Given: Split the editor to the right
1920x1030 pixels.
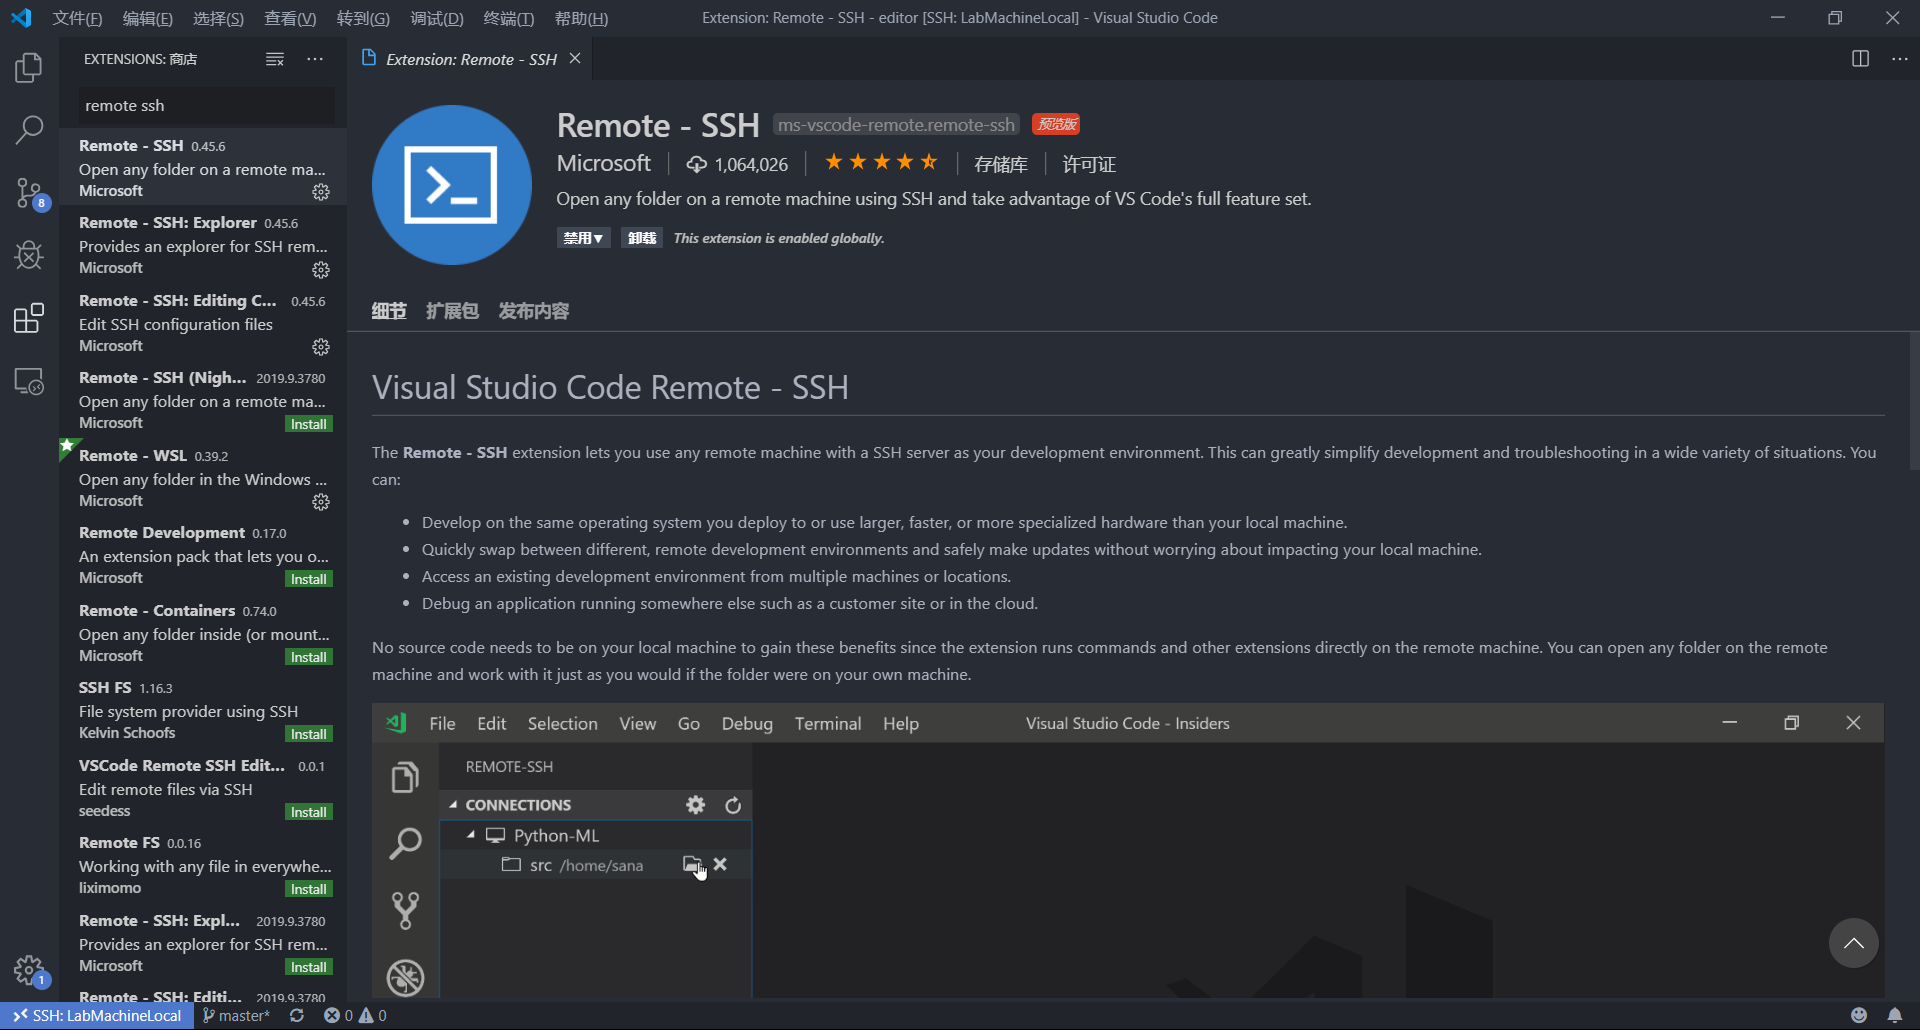Looking at the screenshot, I should tap(1860, 59).
